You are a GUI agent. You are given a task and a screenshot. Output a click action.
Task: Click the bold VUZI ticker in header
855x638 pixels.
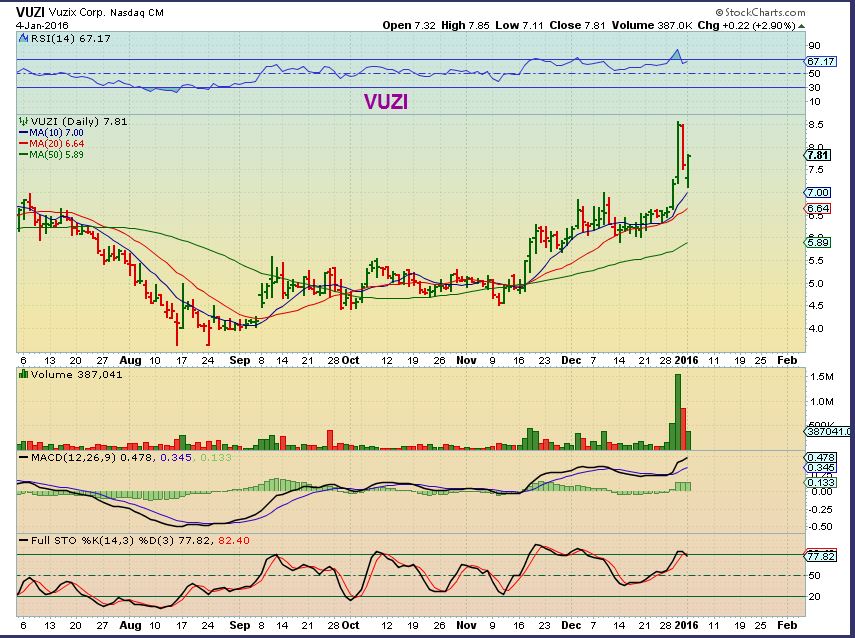(30, 12)
